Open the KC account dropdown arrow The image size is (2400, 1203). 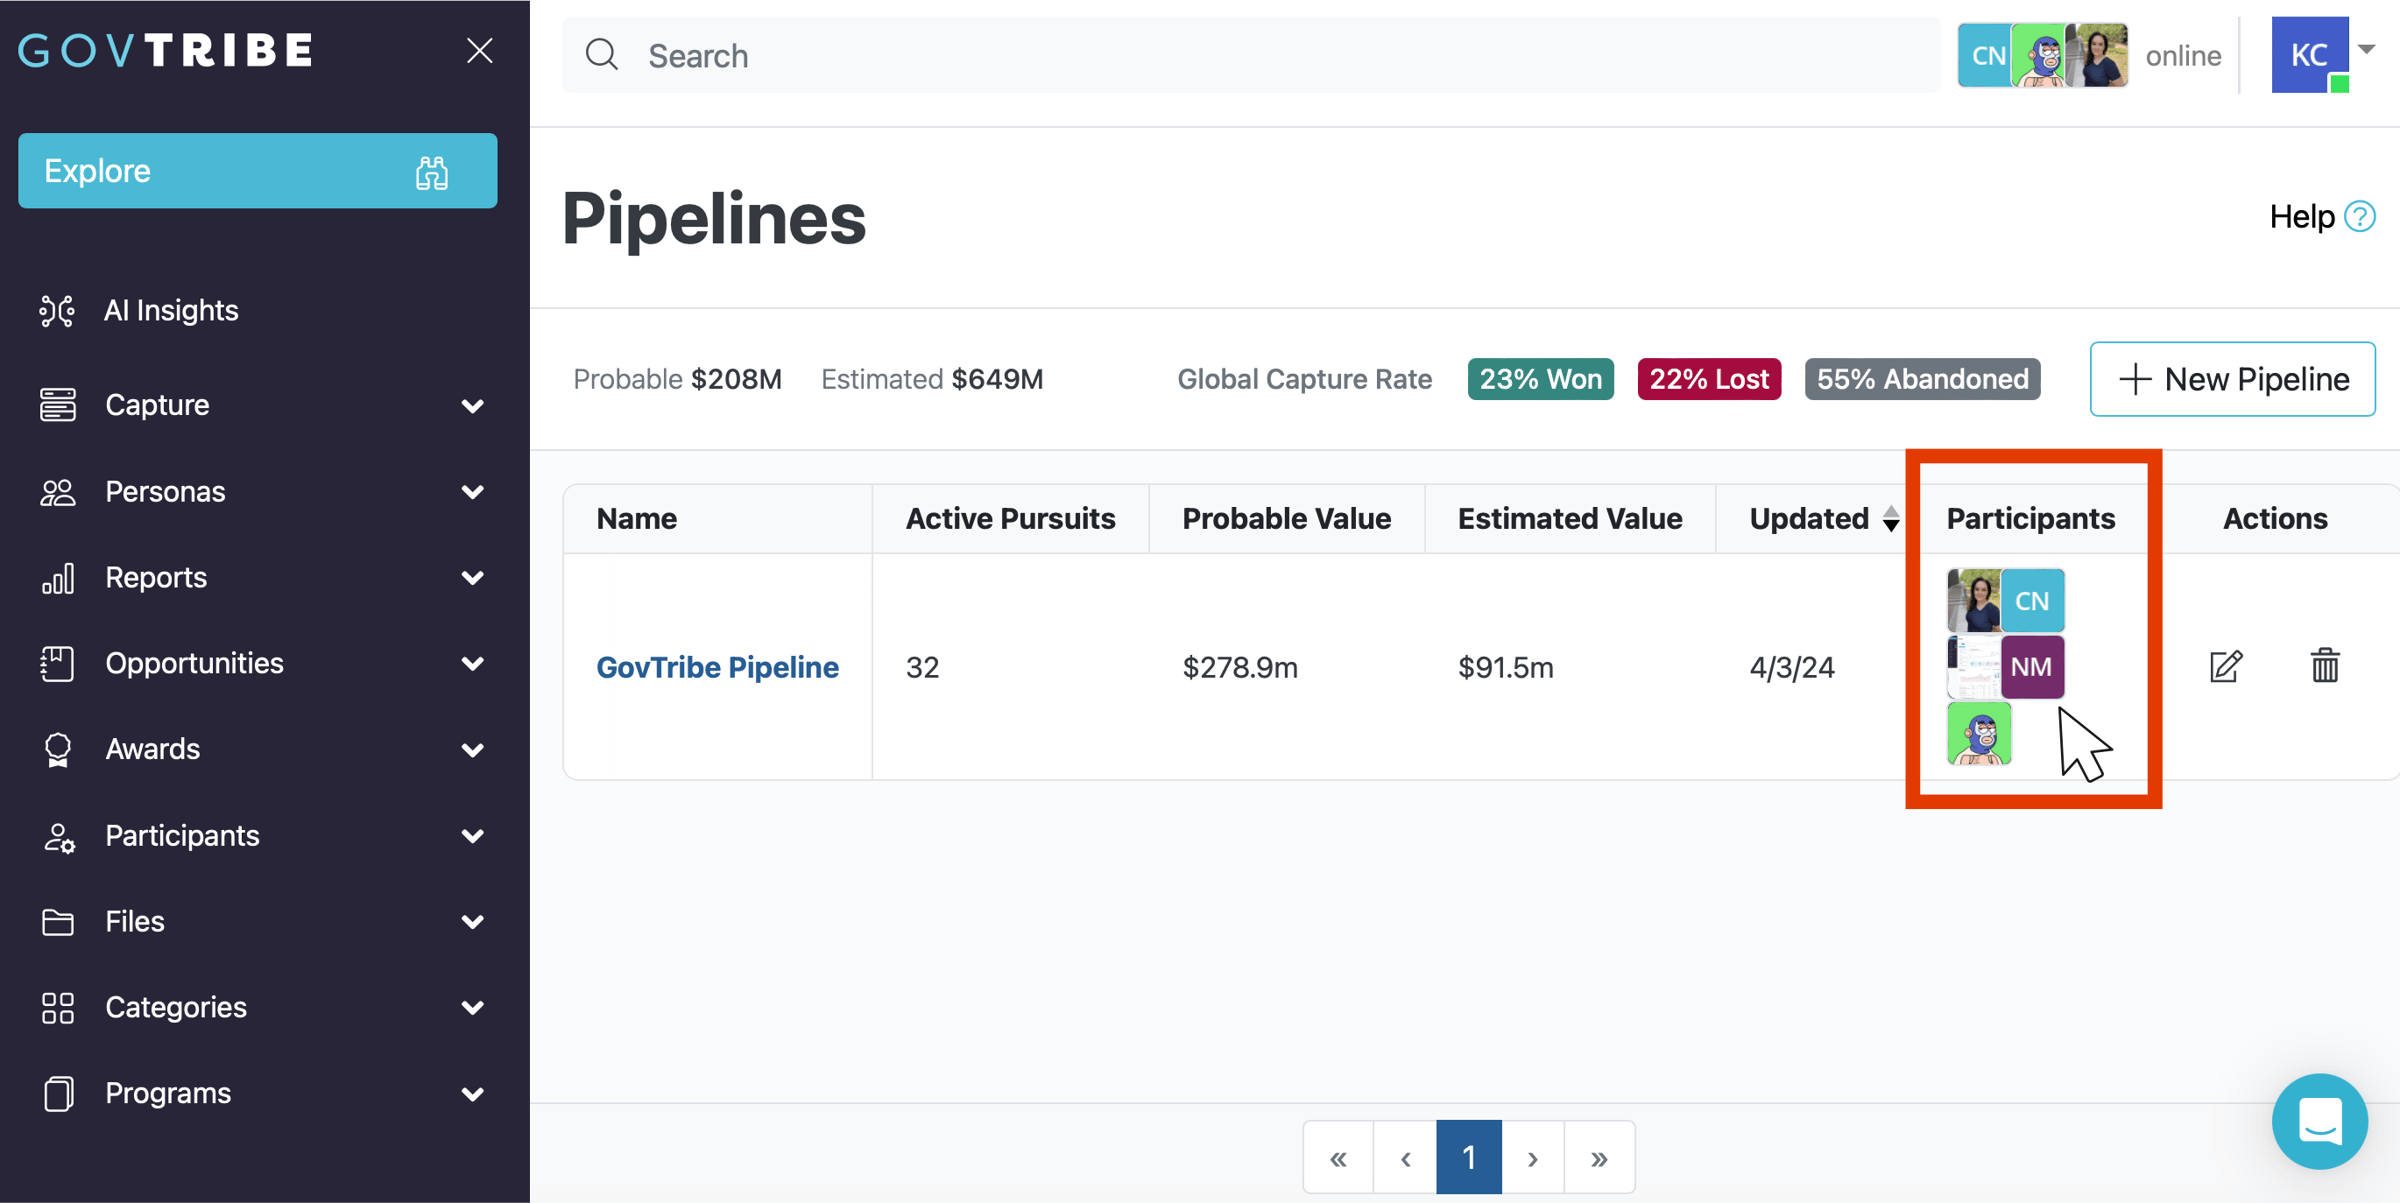pos(2366,48)
